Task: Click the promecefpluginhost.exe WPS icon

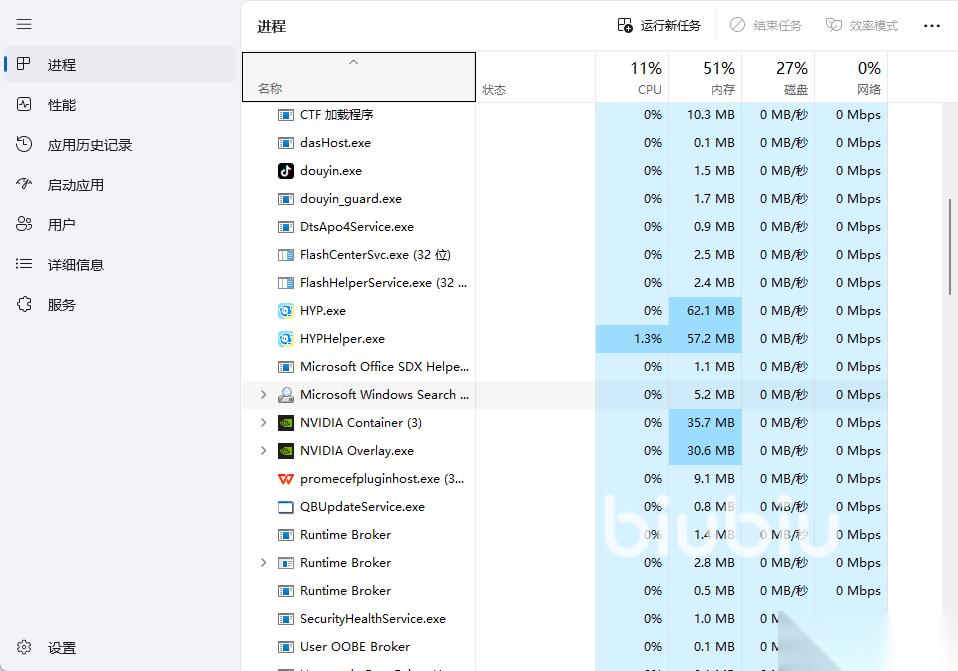Action: (x=286, y=479)
